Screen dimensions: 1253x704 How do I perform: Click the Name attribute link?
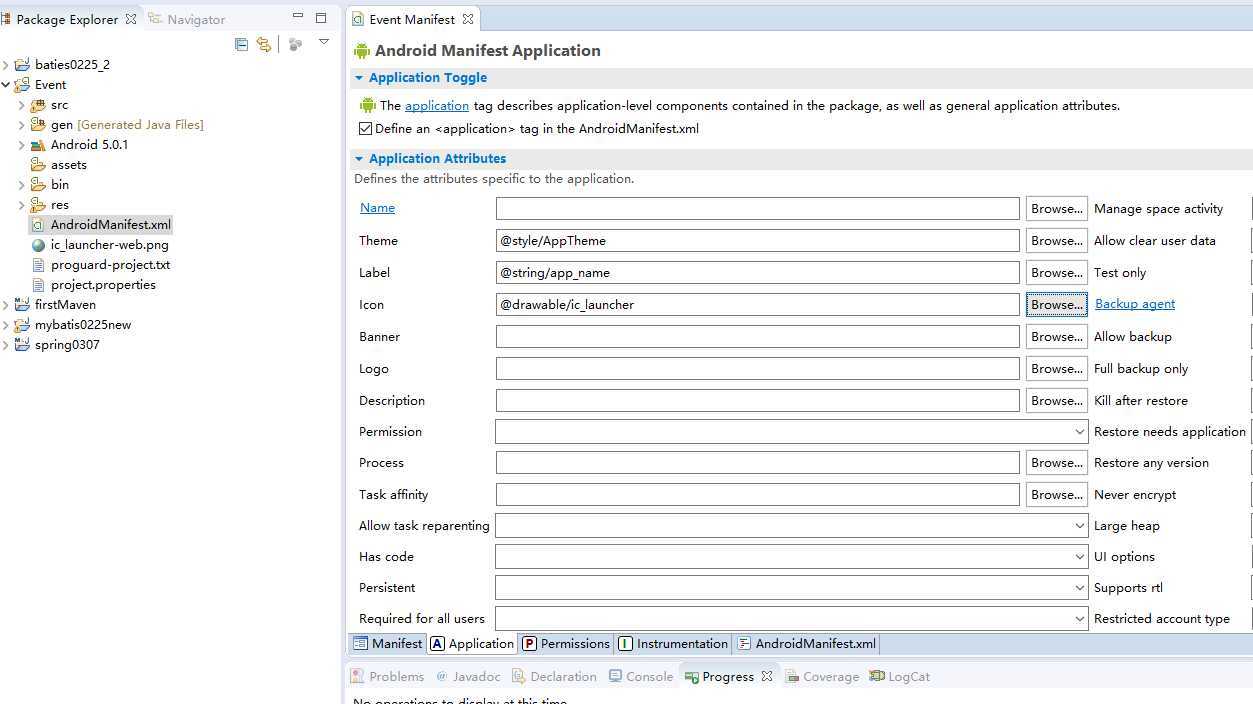(377, 208)
